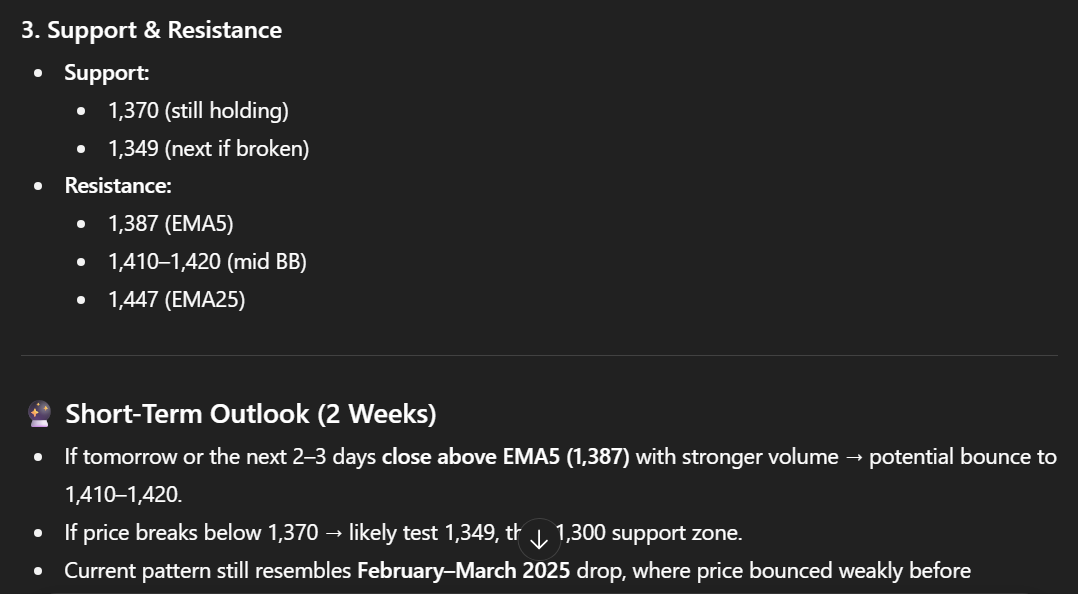The height and width of the screenshot is (594, 1078).
Task: Click the '1,300 support zone' text
Action: click(x=648, y=533)
